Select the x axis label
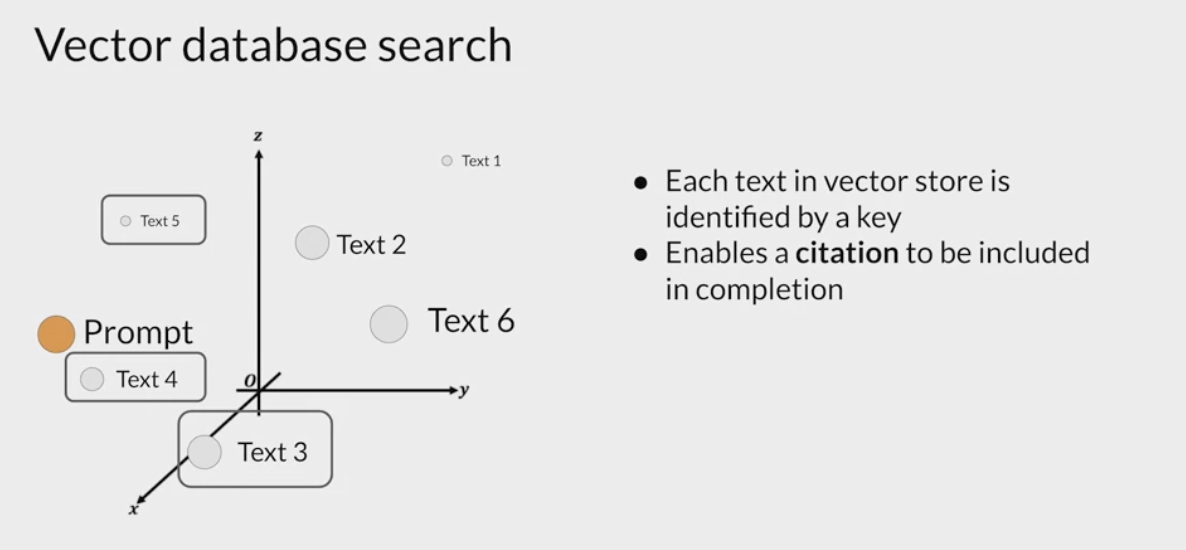 (x=133, y=510)
